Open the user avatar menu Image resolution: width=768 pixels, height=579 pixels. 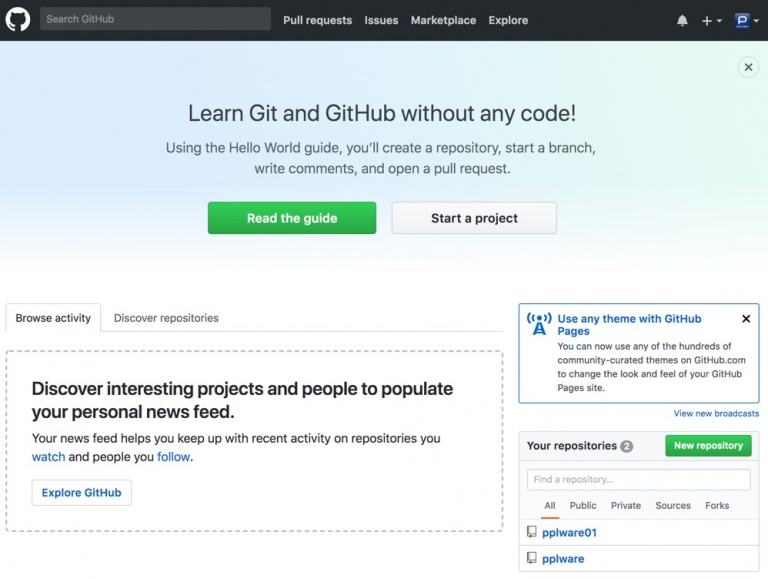pyautogui.click(x=746, y=21)
